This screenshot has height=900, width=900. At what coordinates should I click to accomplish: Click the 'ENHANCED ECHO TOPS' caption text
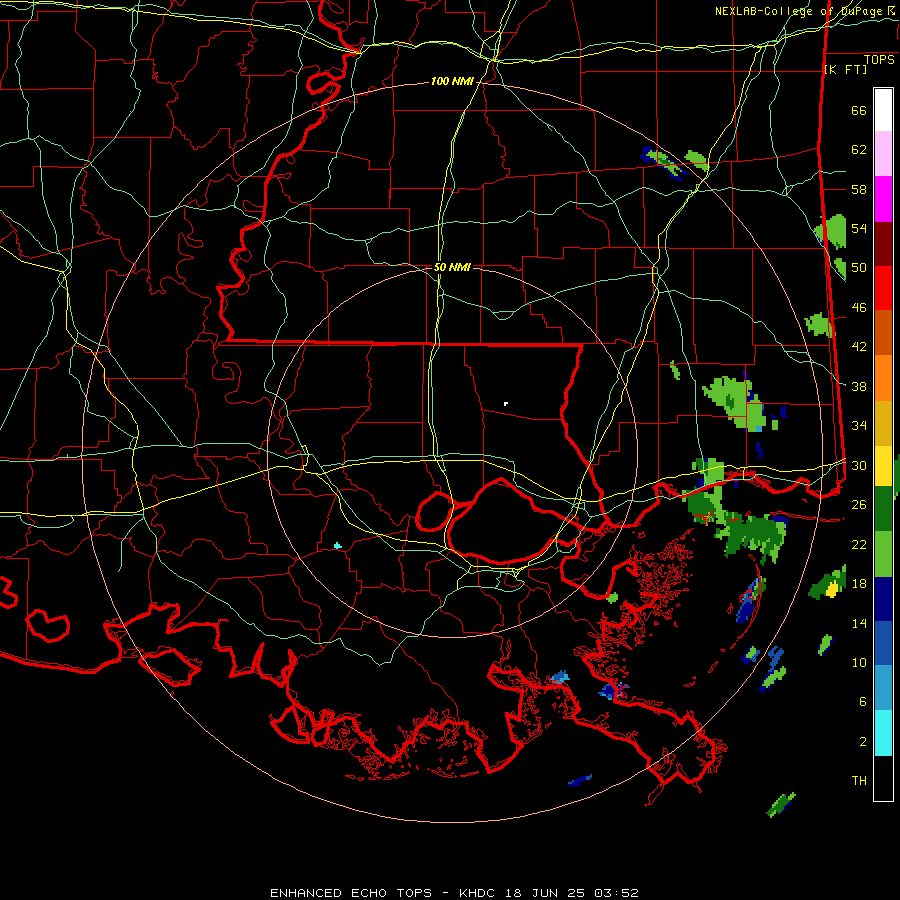coord(351,893)
